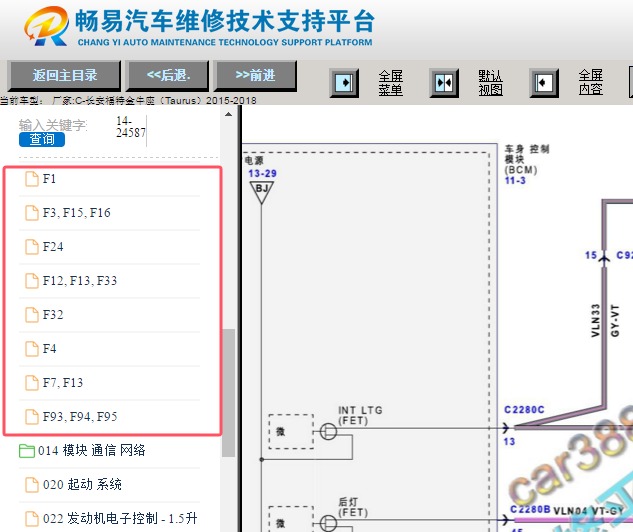Go forward with the >>前进 button

pos(256,75)
